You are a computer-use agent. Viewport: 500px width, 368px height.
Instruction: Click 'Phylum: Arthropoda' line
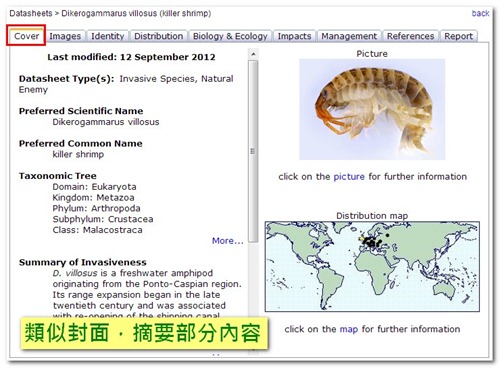click(x=96, y=208)
